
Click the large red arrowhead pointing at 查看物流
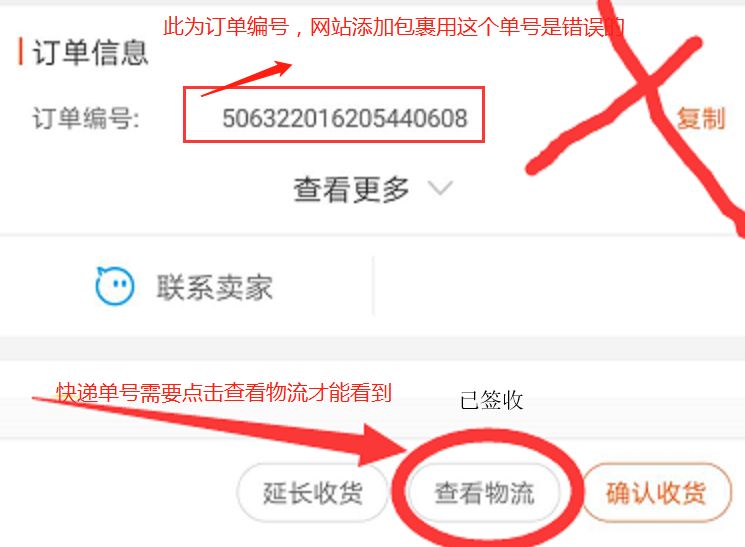pyautogui.click(x=382, y=445)
